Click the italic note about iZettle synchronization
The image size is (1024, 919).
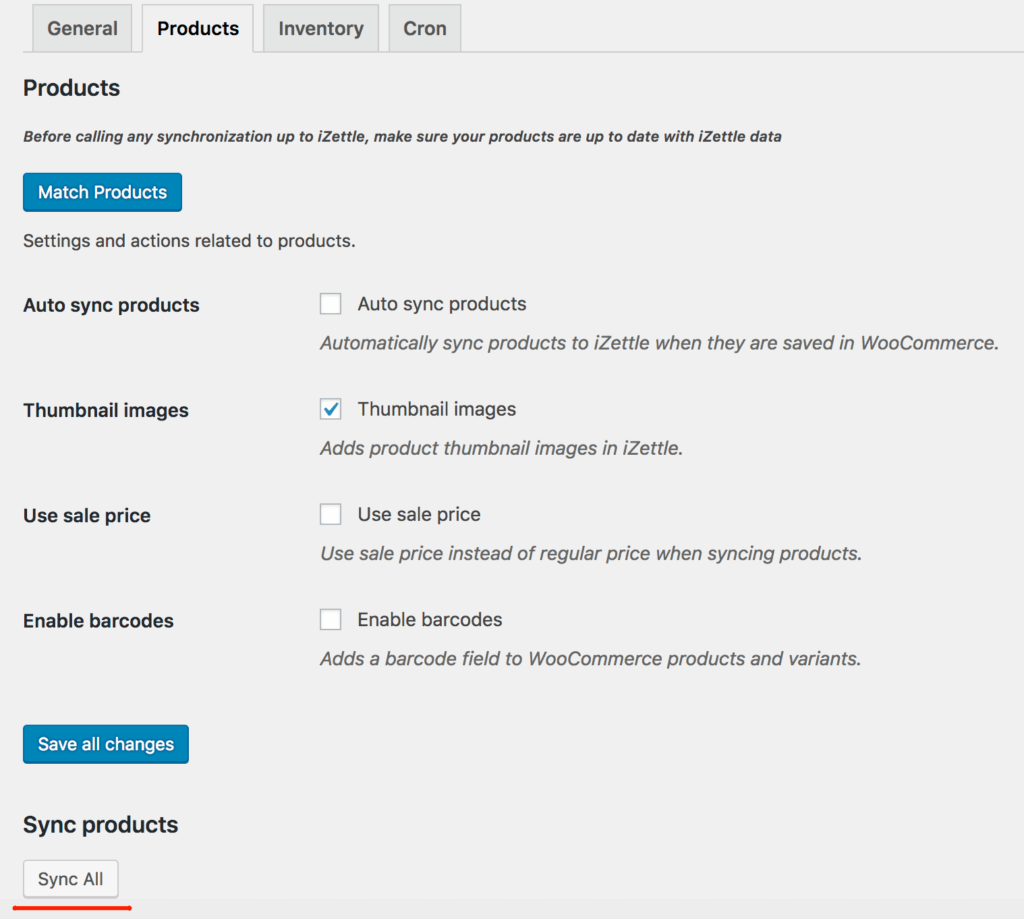(402, 136)
